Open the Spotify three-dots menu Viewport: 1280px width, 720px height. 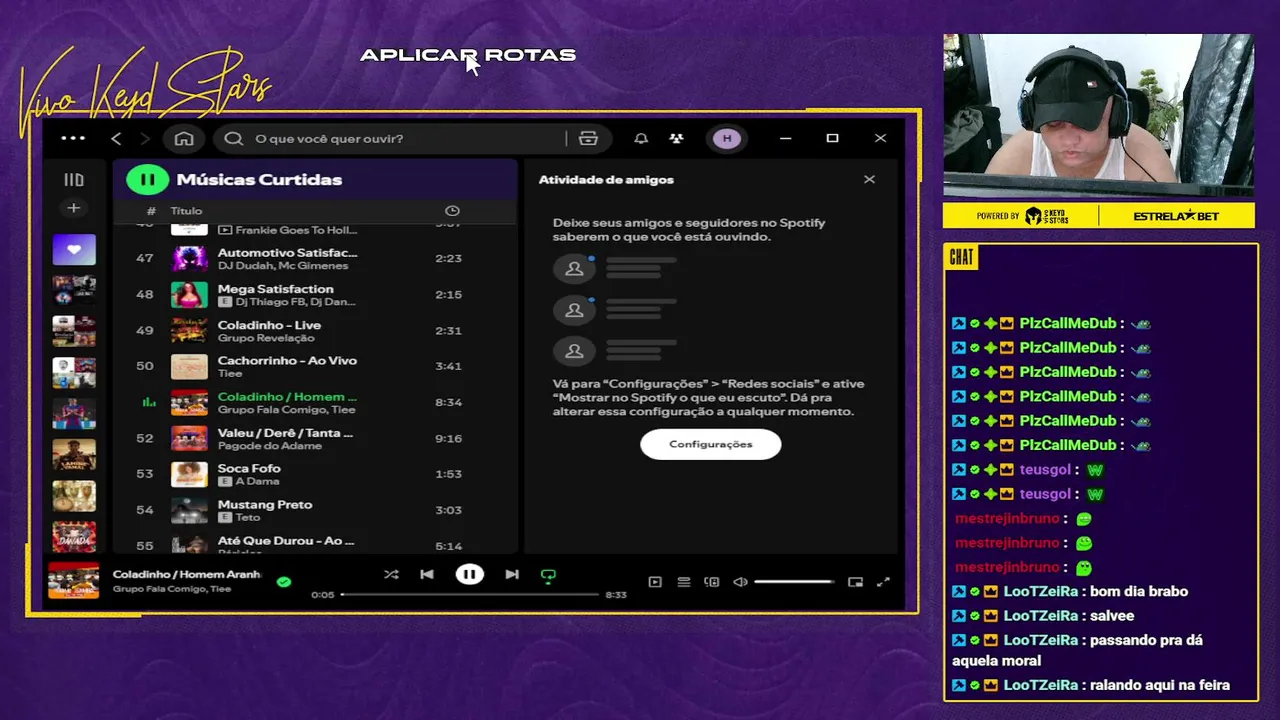click(x=73, y=138)
